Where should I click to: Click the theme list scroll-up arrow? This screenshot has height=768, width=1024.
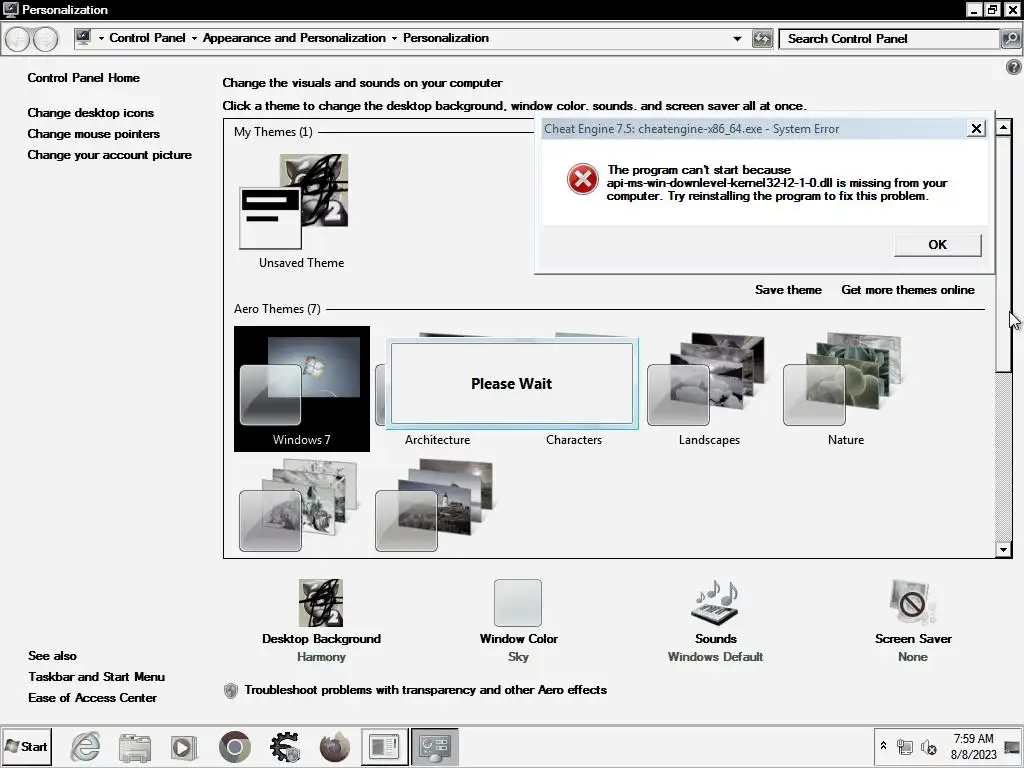point(1003,127)
